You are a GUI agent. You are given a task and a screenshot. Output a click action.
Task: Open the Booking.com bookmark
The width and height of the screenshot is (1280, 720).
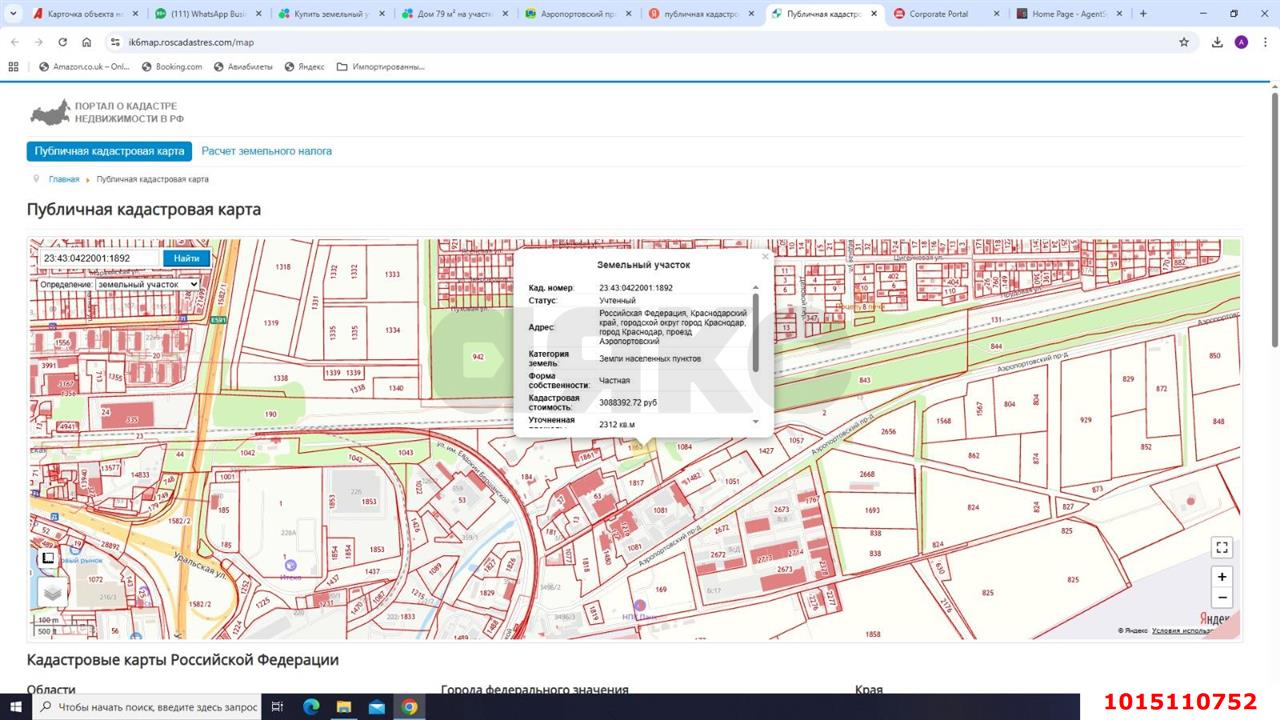point(172,67)
